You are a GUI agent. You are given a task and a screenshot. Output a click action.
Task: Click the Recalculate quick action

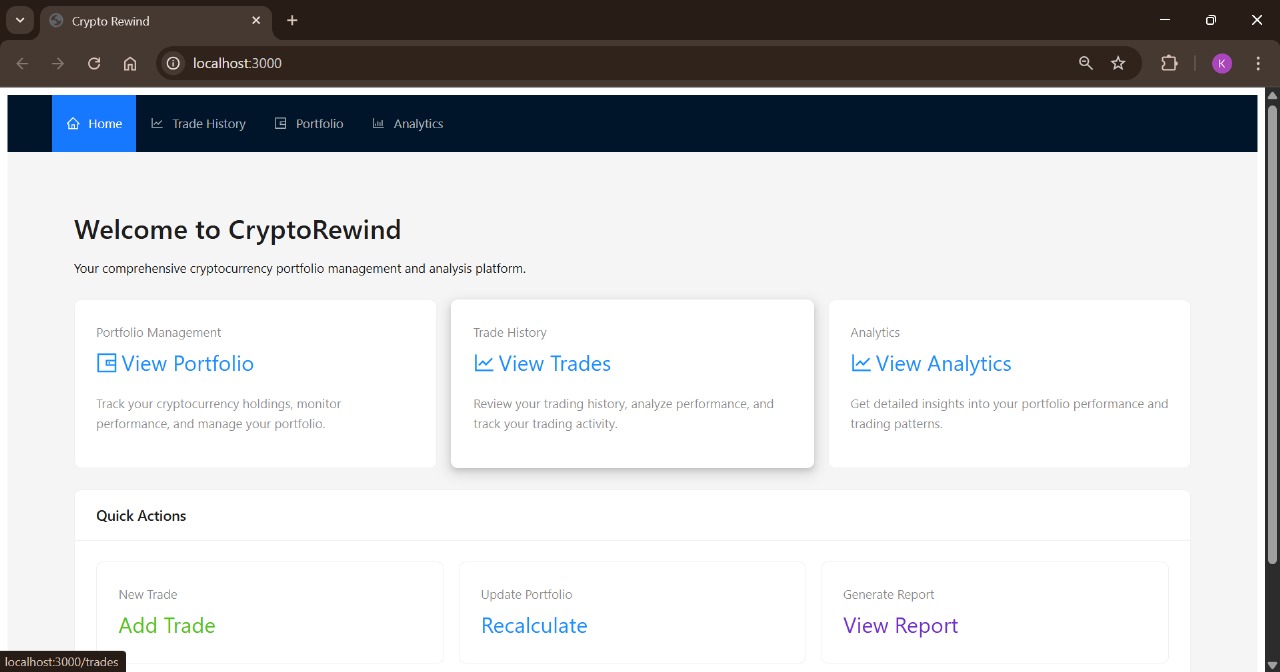tap(534, 625)
